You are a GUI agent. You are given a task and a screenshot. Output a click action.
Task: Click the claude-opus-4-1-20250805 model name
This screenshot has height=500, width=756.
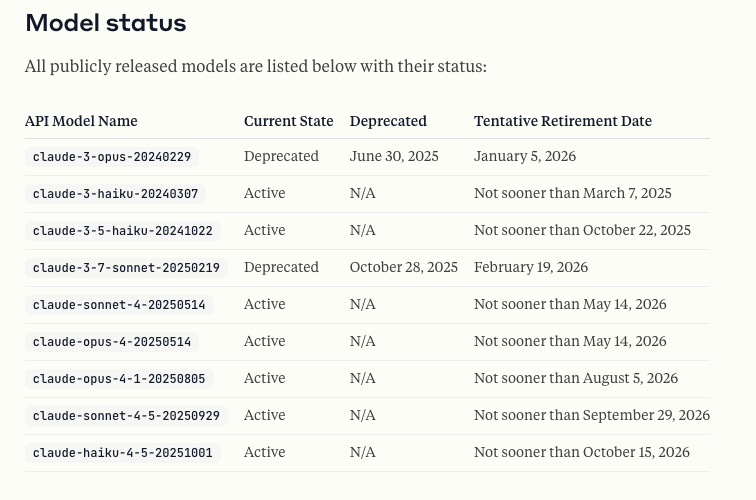pyautogui.click(x=118, y=379)
